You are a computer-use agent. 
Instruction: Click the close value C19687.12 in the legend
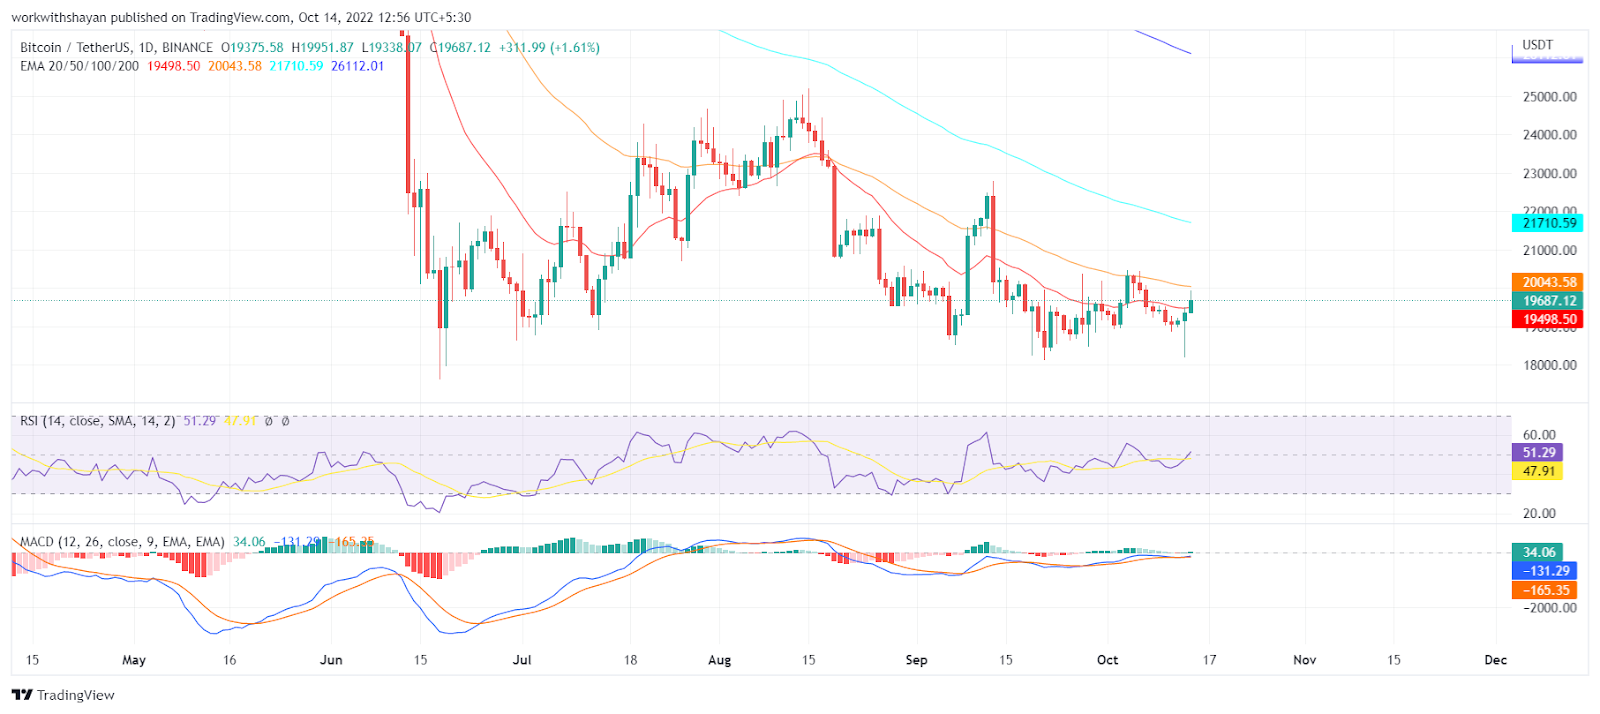[x=460, y=47]
